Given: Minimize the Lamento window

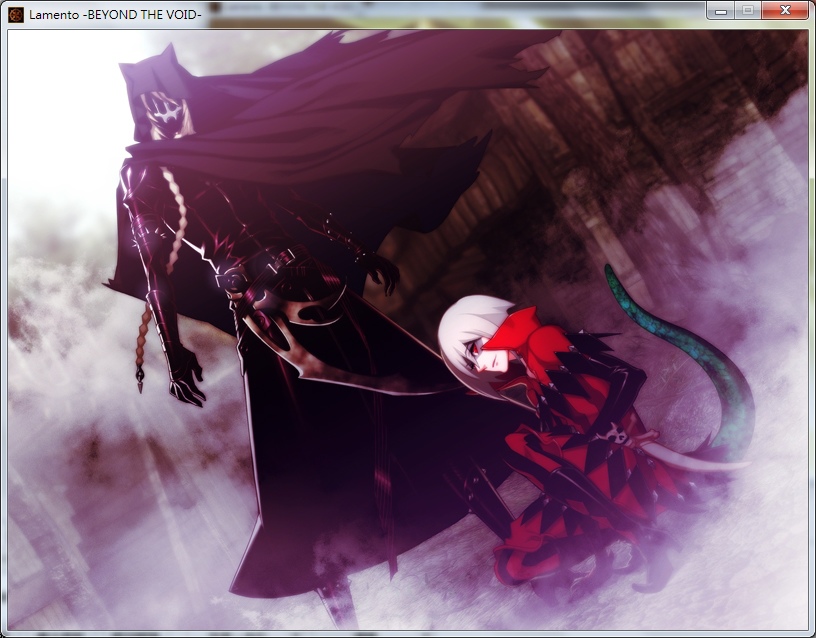Looking at the screenshot, I should [x=721, y=10].
